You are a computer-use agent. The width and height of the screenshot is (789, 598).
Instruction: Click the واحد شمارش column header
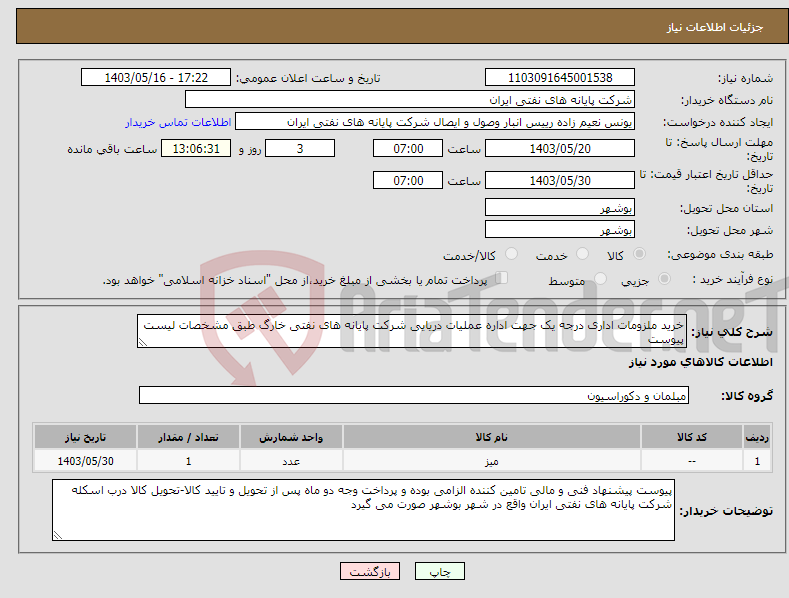[291, 437]
